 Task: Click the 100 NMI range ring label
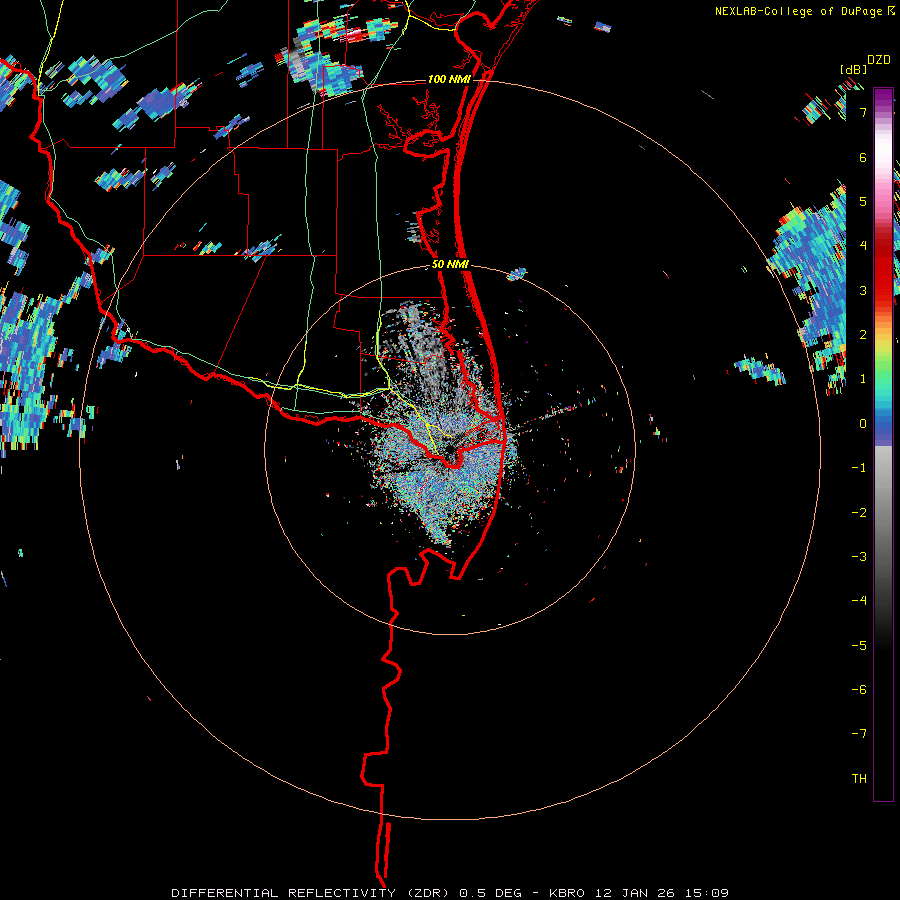pos(449,79)
